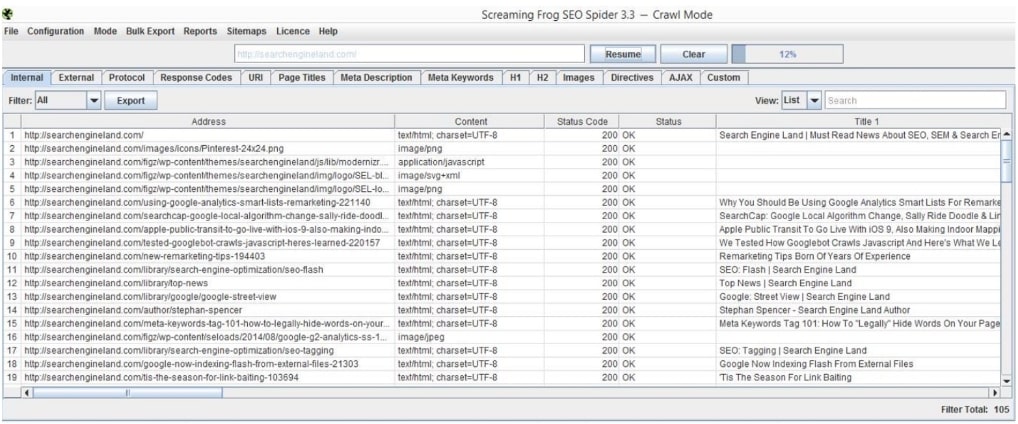This screenshot has height=424, width=1018.
Task: Click the image/jpeg content cell
Action: point(469,337)
